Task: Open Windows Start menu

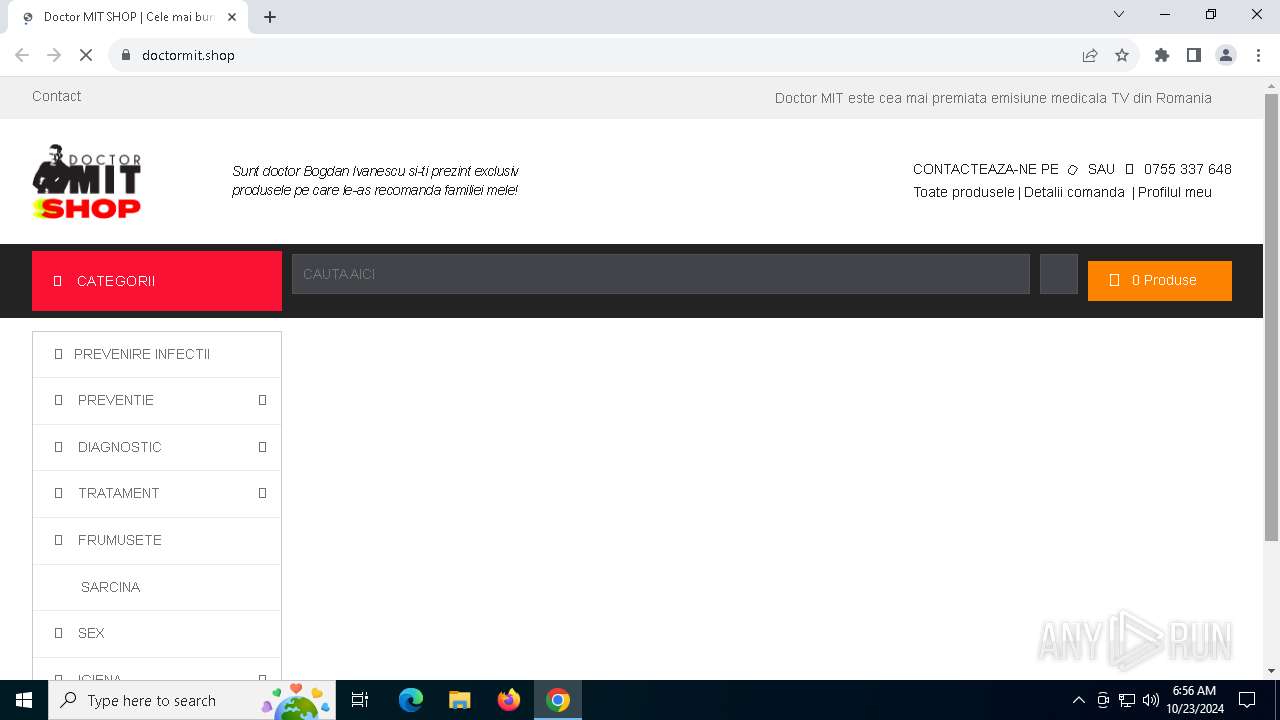Action: [x=24, y=700]
